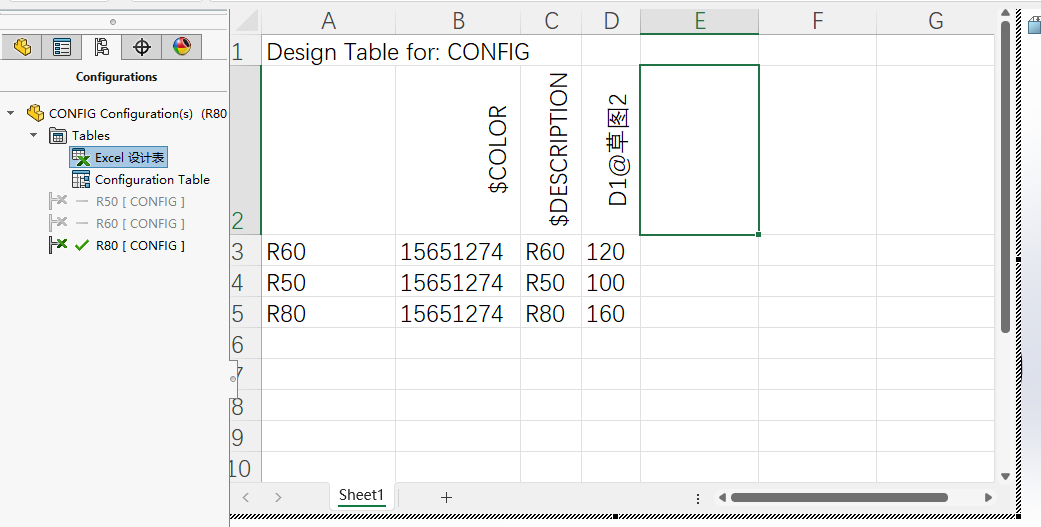Select row 5 header

tap(246, 313)
